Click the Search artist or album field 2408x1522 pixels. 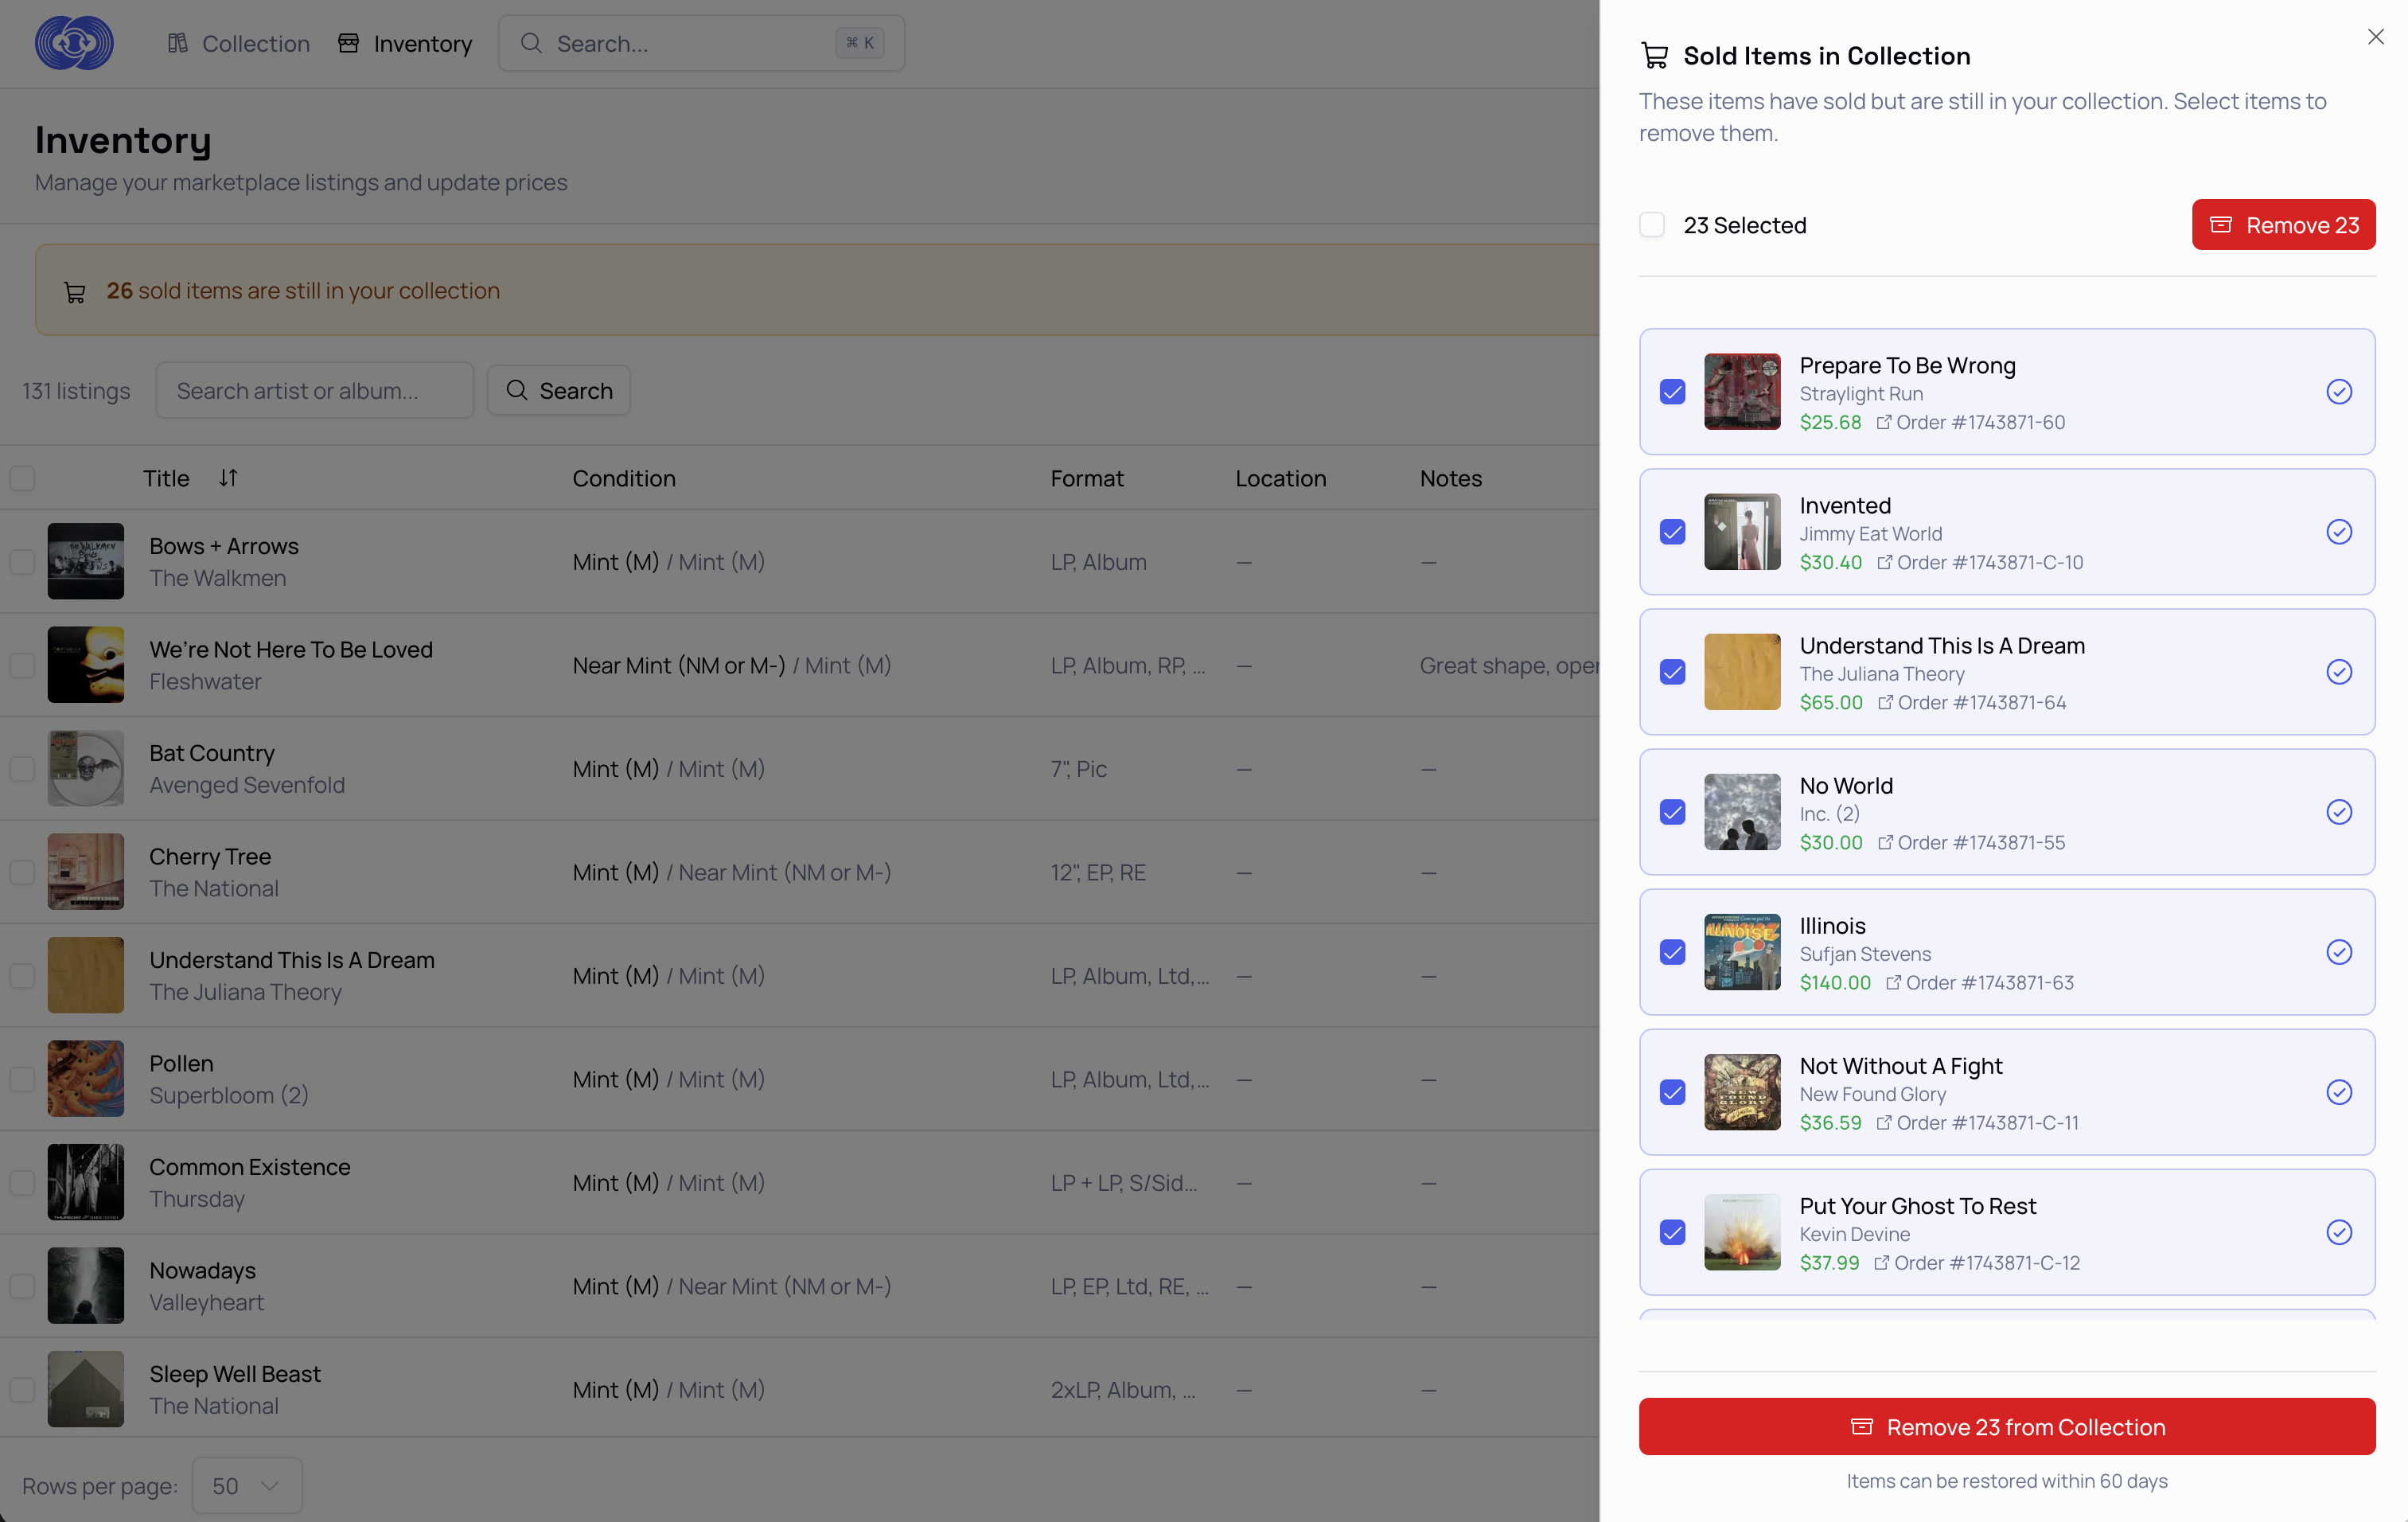coord(314,391)
